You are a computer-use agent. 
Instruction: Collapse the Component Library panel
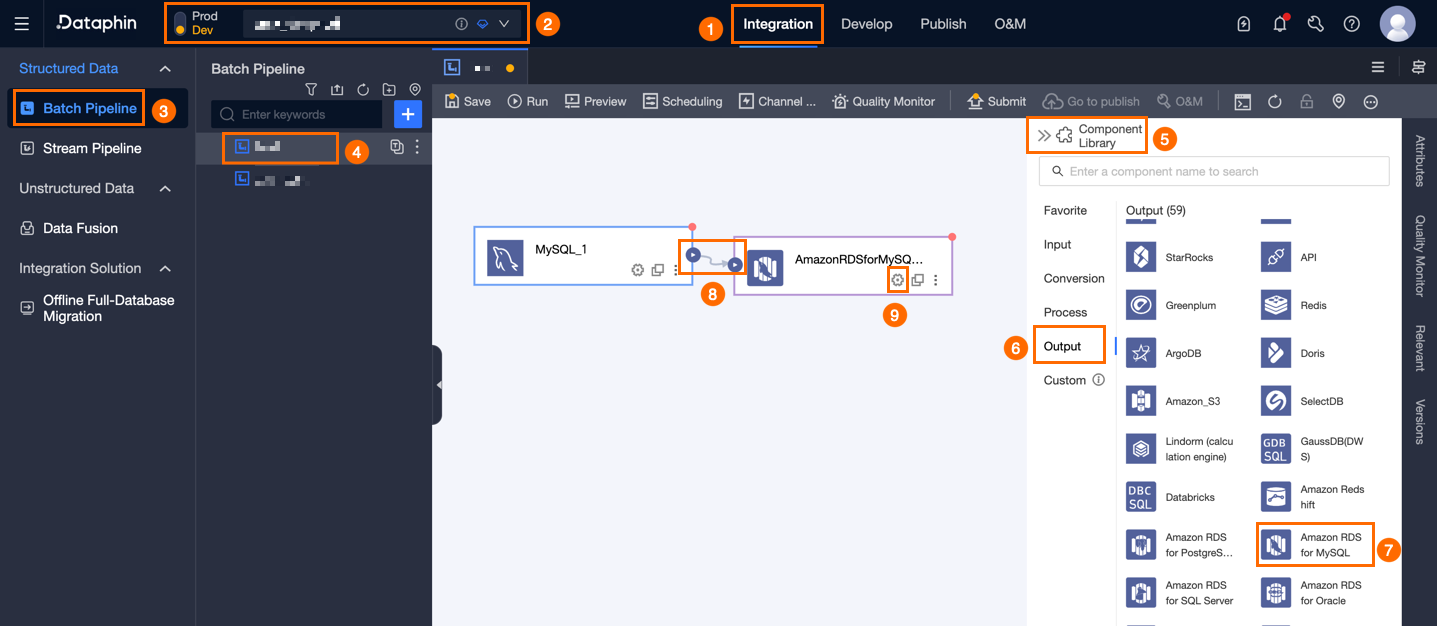(1044, 135)
